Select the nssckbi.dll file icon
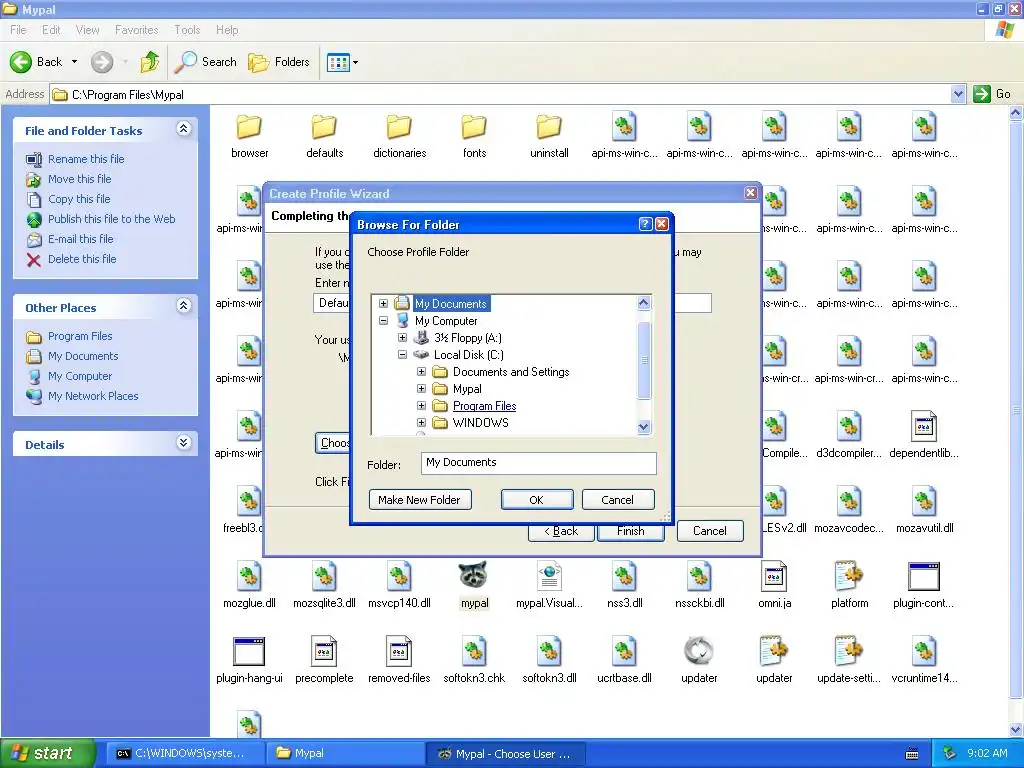Viewport: 1024px width, 768px height. tap(699, 576)
